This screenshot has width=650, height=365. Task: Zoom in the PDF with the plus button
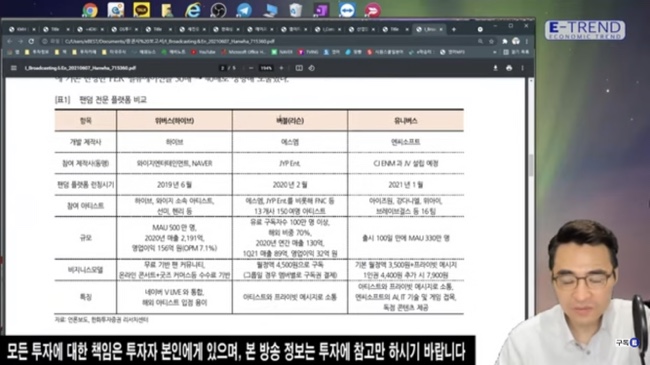point(281,68)
